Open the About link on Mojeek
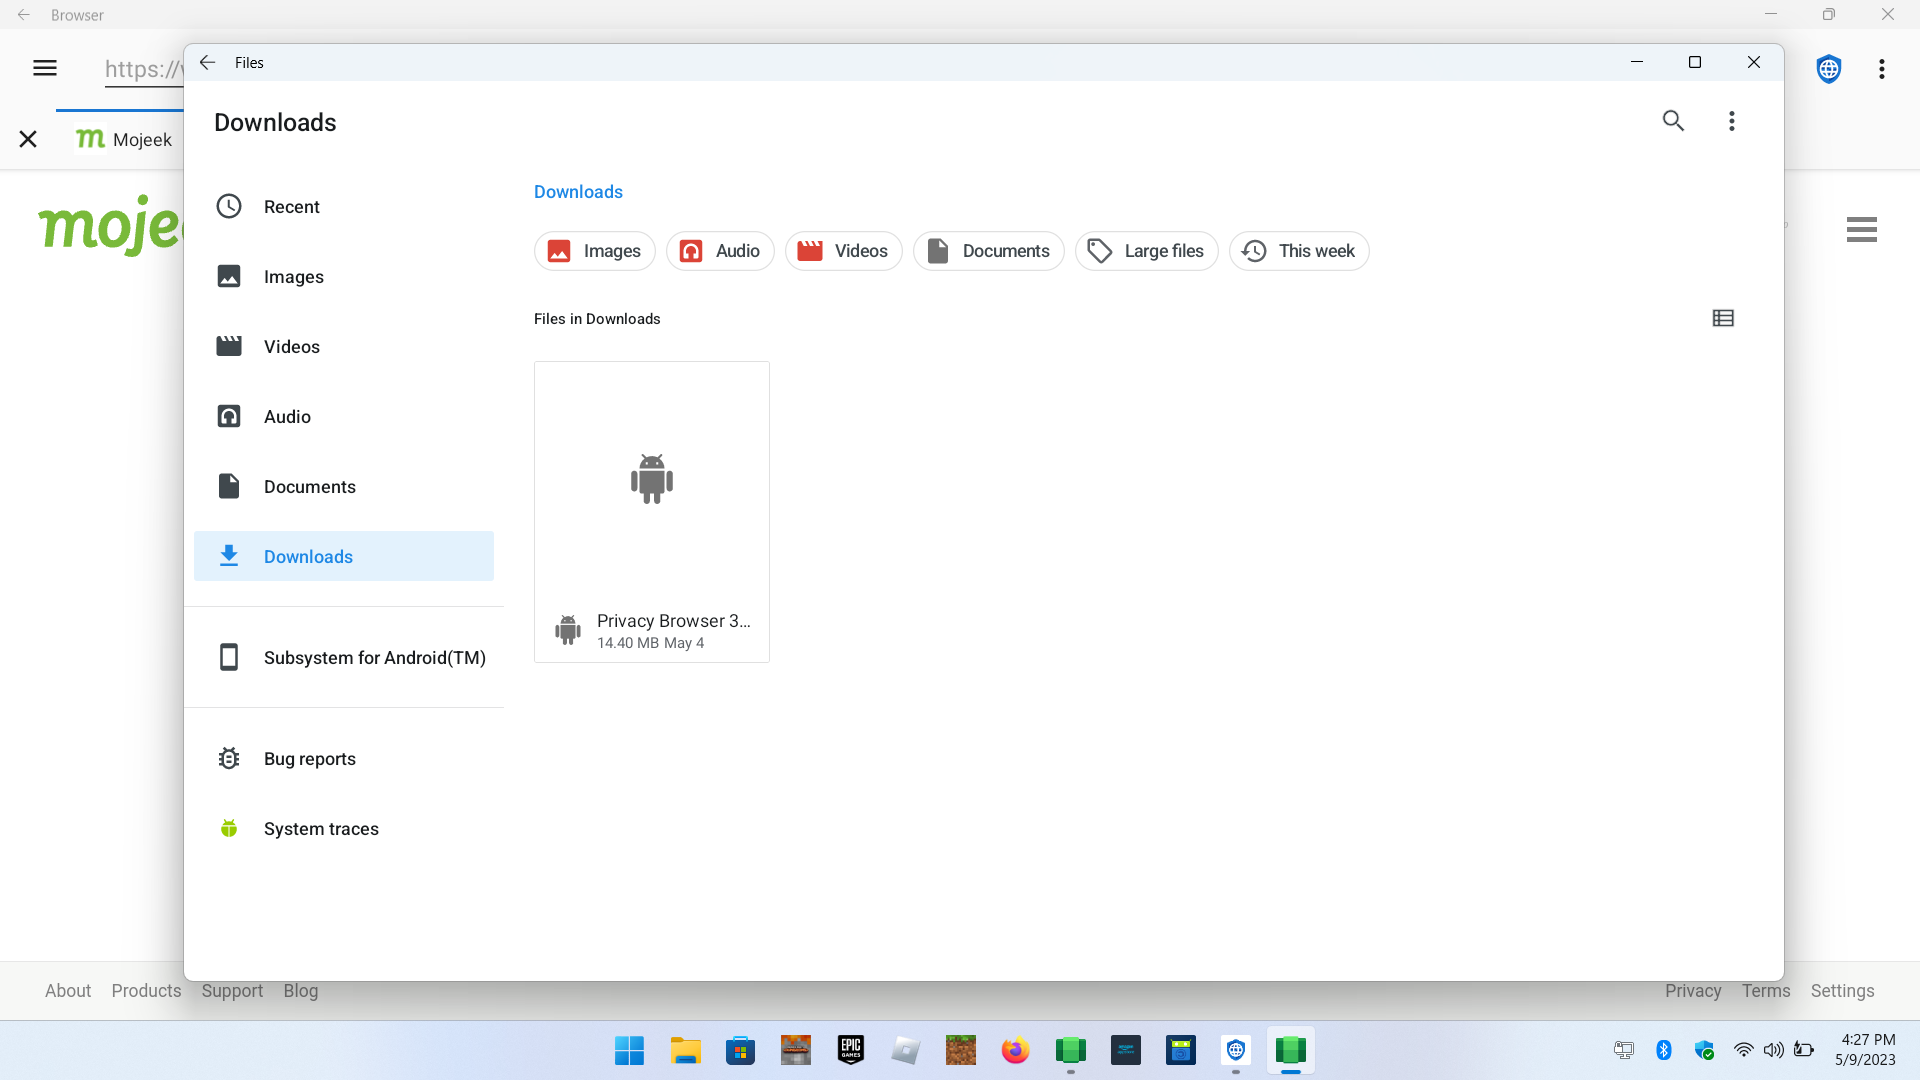 pos(68,991)
